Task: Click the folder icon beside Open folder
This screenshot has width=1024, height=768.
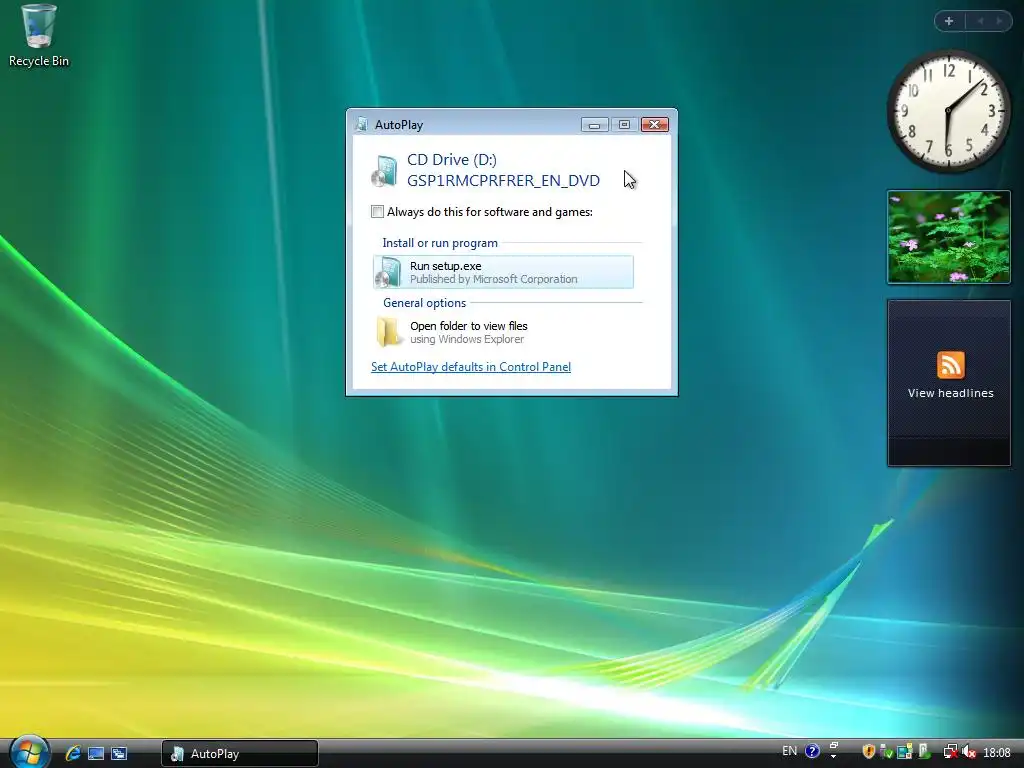Action: (x=389, y=332)
